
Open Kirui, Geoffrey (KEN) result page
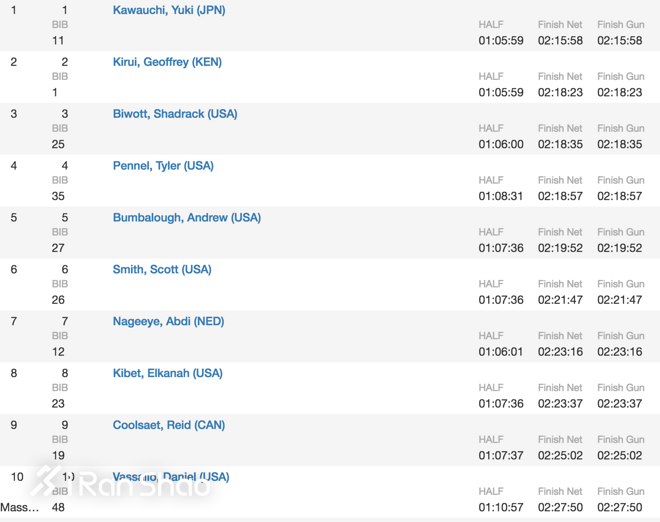click(167, 62)
